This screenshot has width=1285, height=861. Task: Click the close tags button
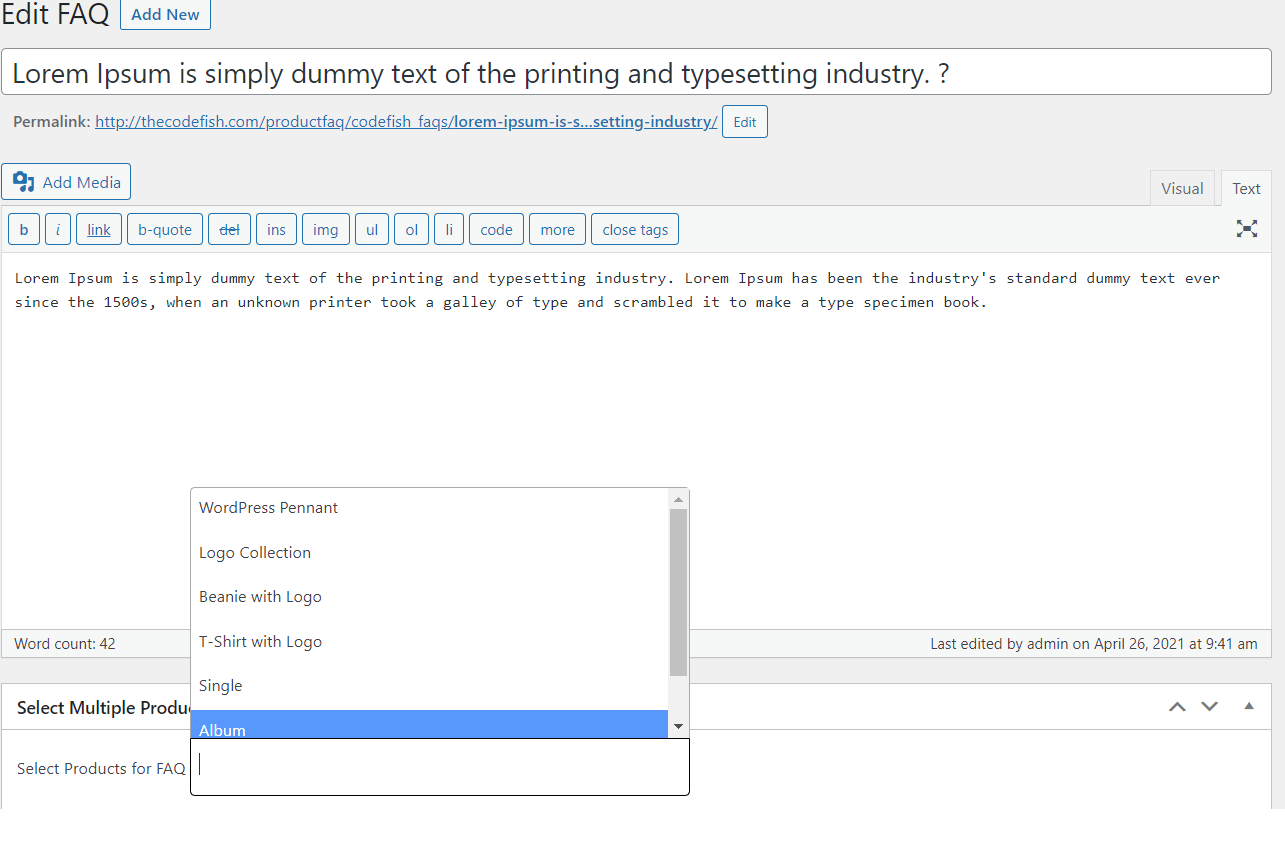[x=635, y=229]
